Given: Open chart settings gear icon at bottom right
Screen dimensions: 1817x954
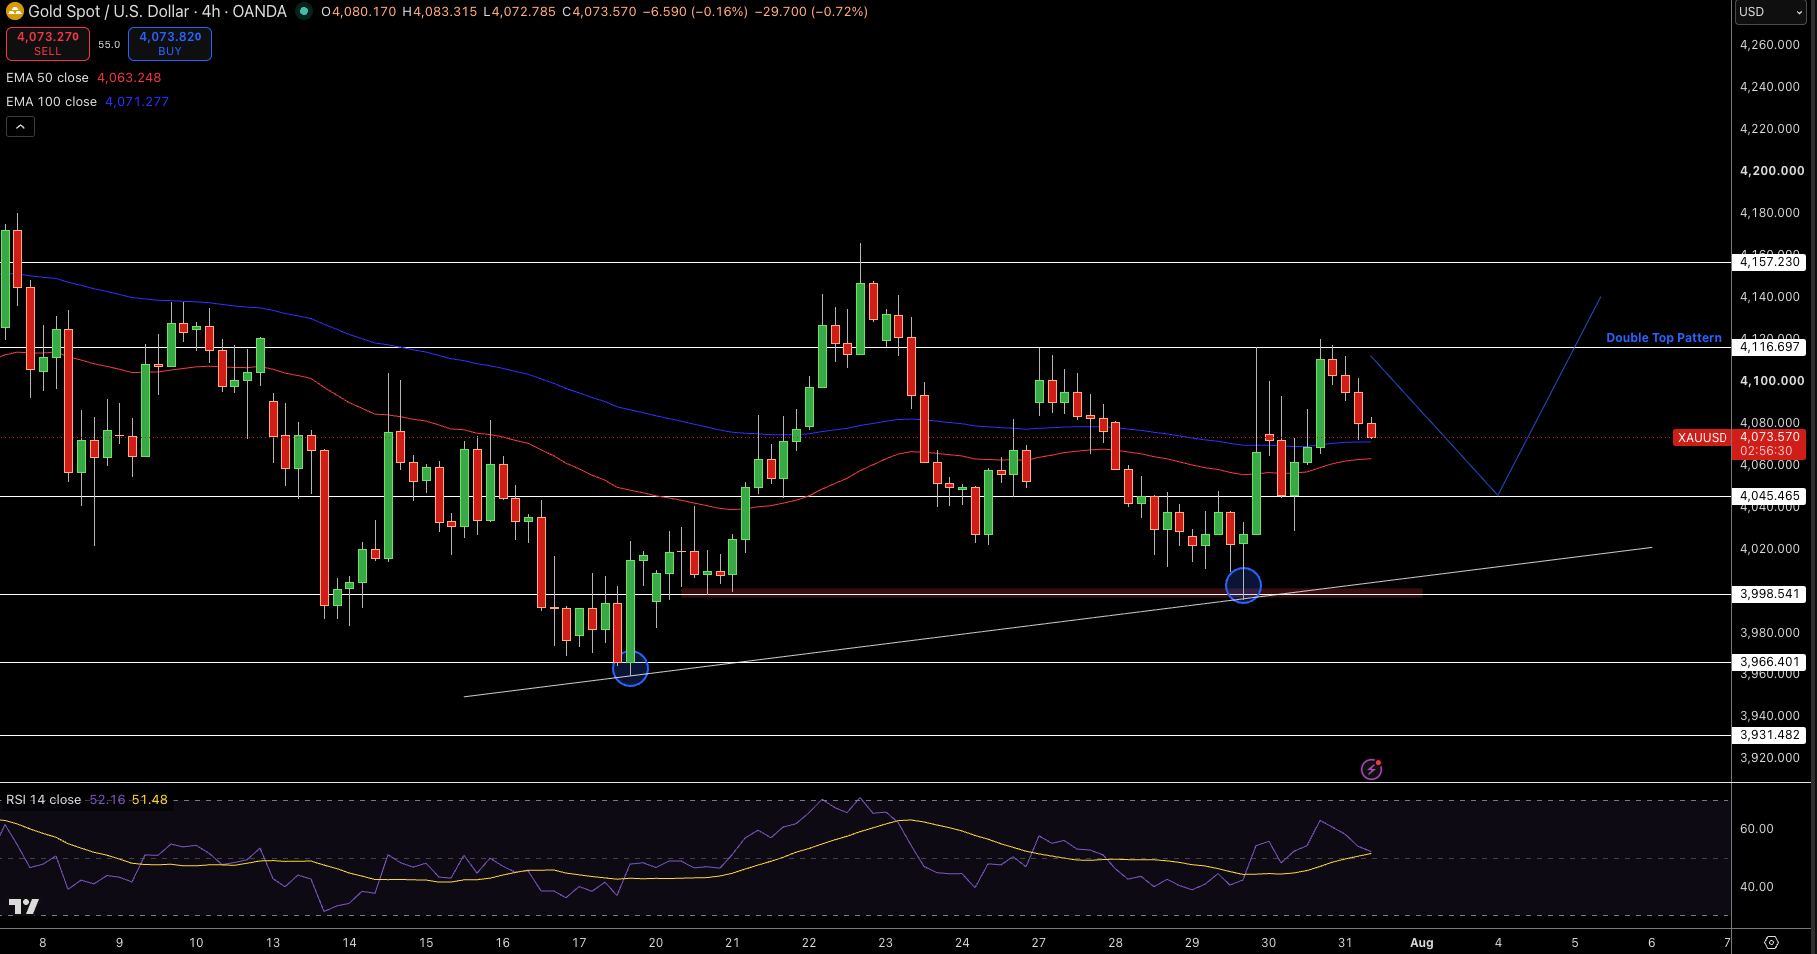Looking at the screenshot, I should pyautogui.click(x=1772, y=942).
